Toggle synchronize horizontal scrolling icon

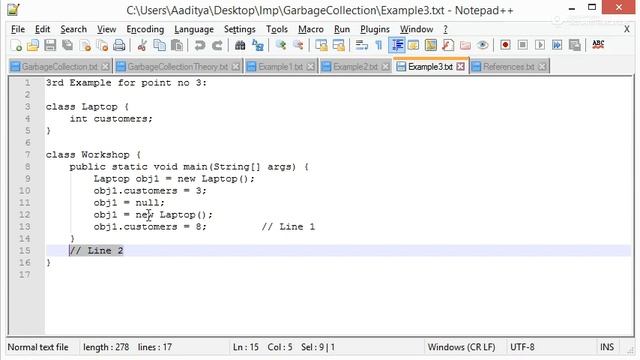(x=339, y=45)
